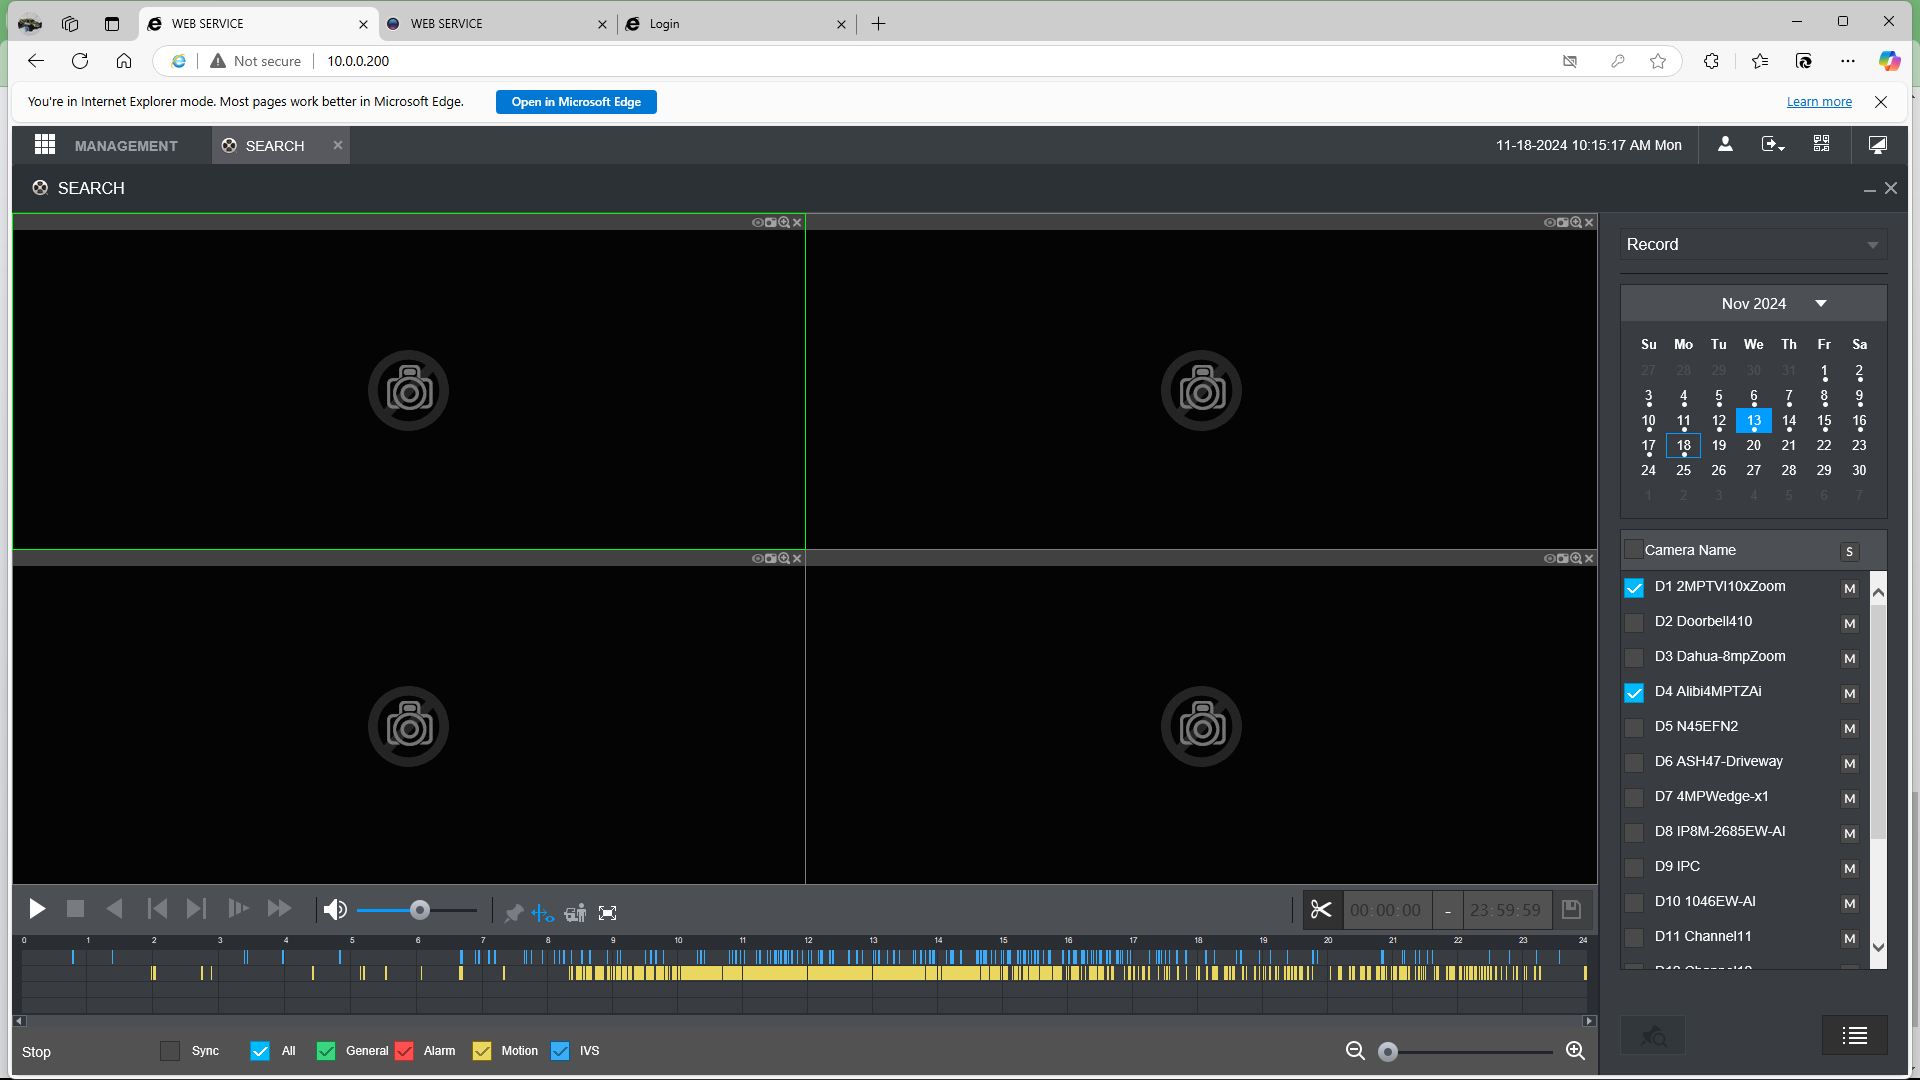This screenshot has height=1080, width=1920.
Task: Open the logout menu icon
Action: [x=1772, y=145]
